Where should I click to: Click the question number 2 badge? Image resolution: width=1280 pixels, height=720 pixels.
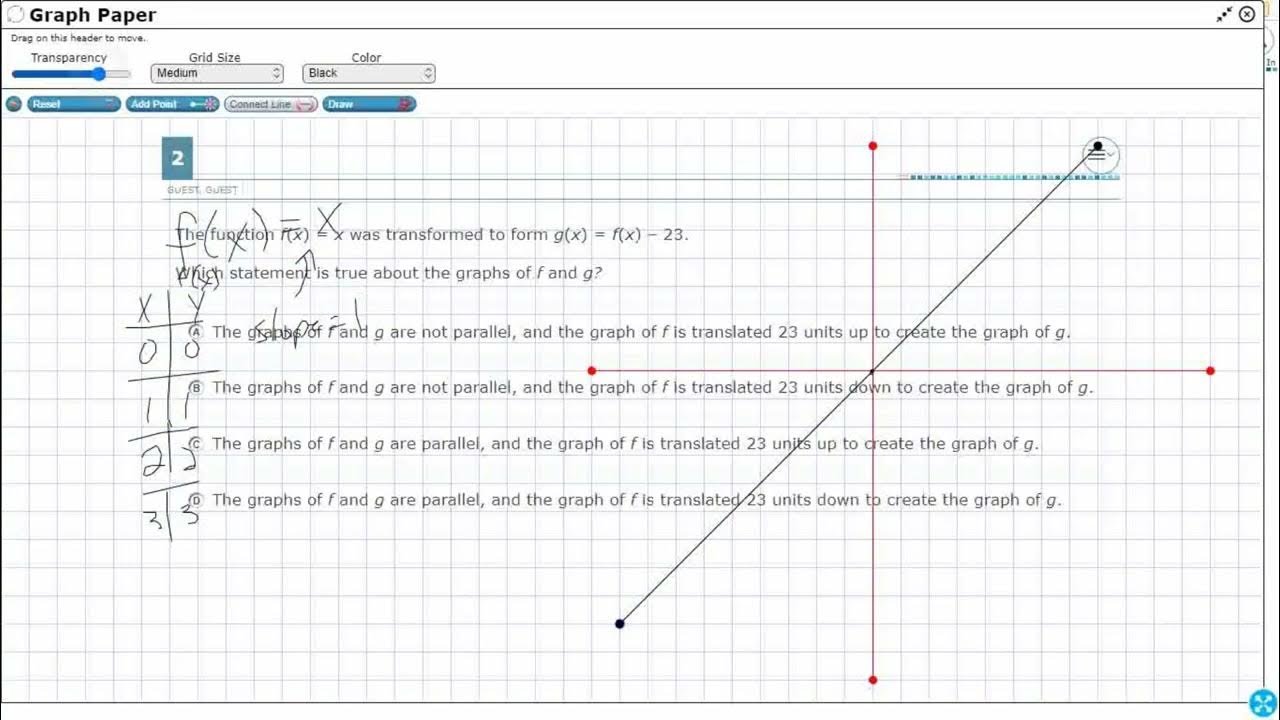(x=177, y=158)
